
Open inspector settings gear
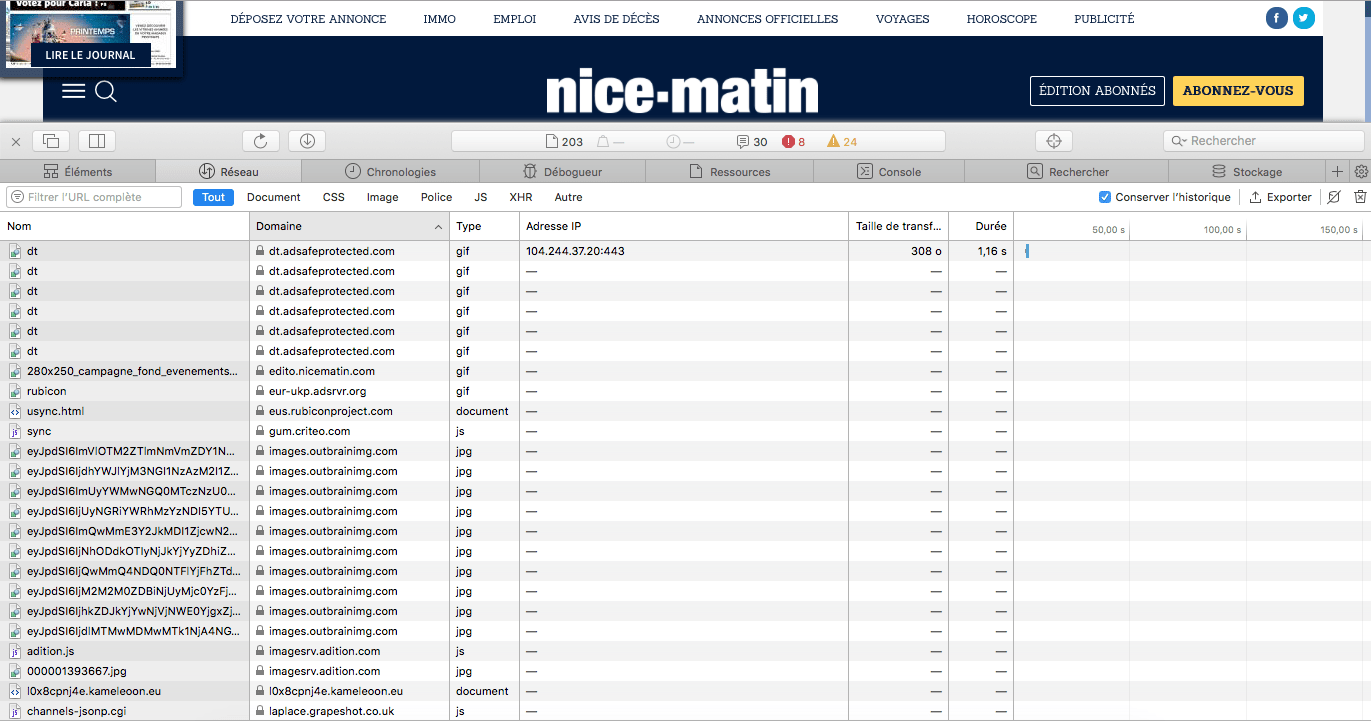(1360, 172)
